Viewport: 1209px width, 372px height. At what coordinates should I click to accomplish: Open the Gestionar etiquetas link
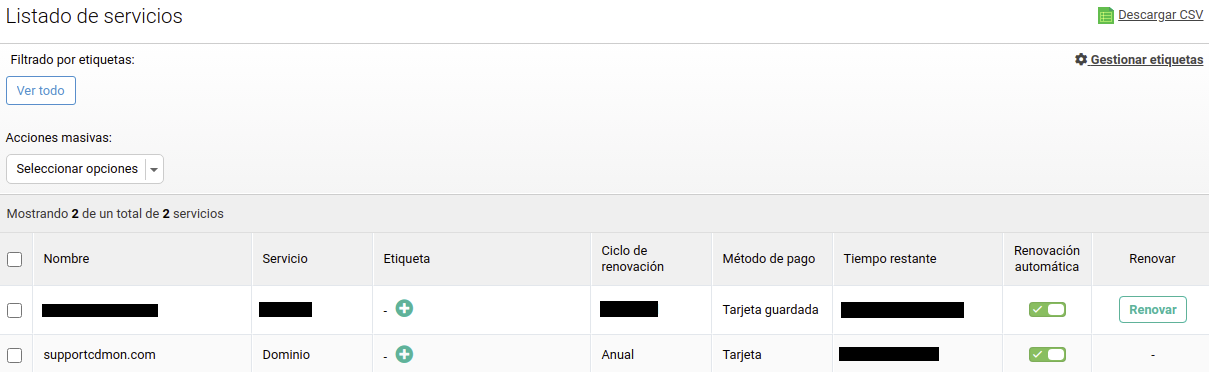(x=1146, y=60)
